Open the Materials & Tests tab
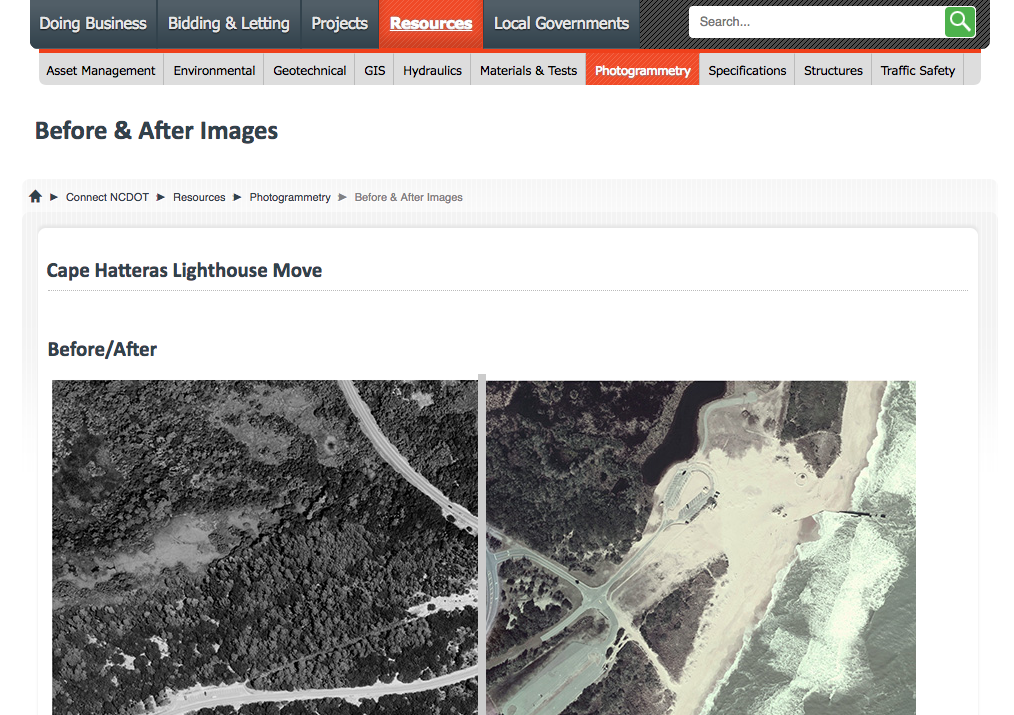 click(528, 70)
